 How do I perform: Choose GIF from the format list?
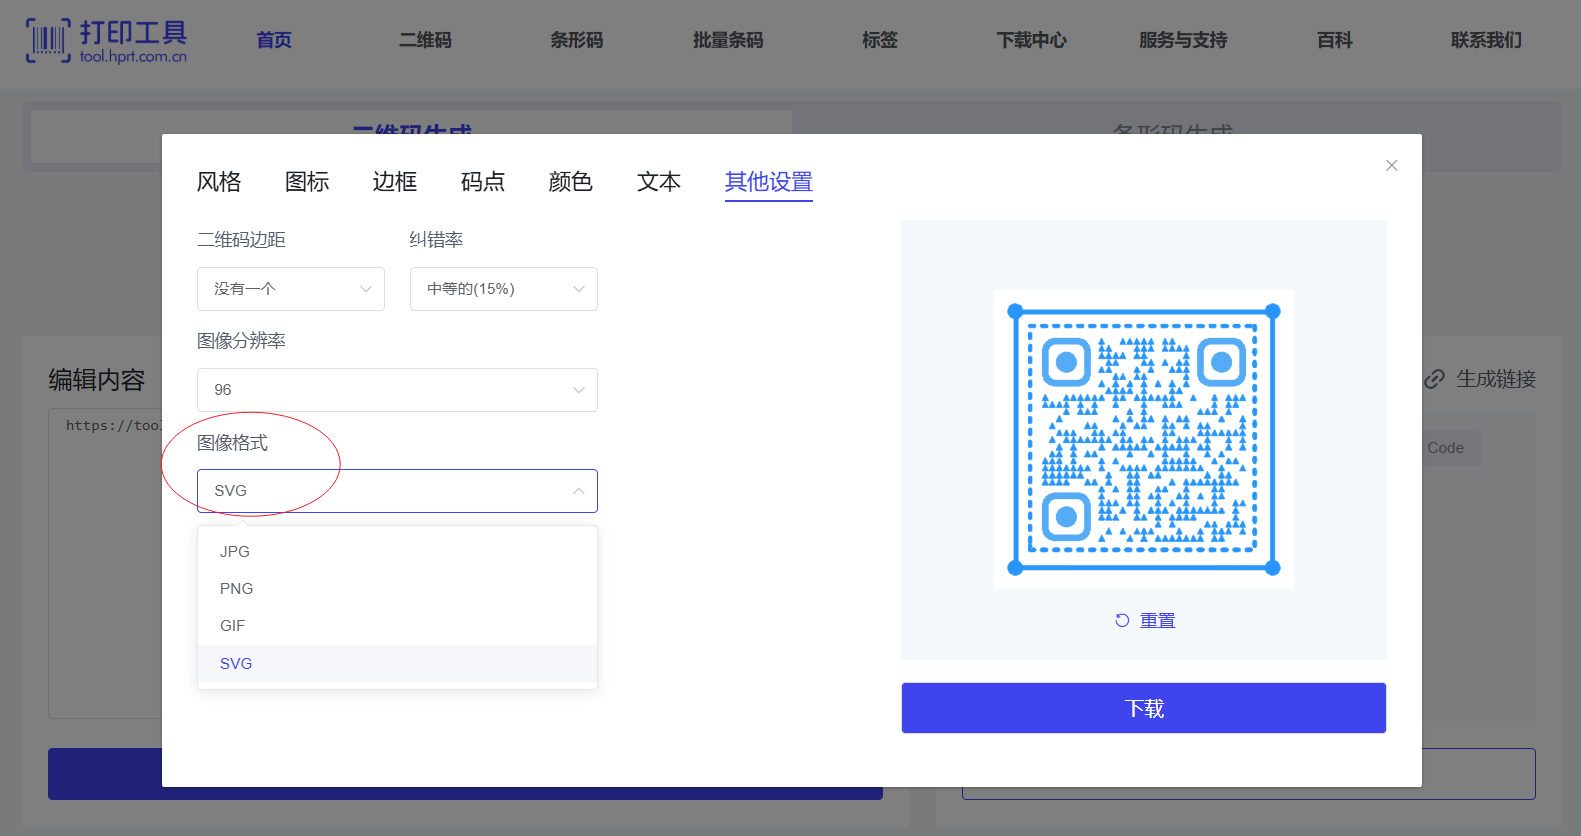click(x=397, y=626)
